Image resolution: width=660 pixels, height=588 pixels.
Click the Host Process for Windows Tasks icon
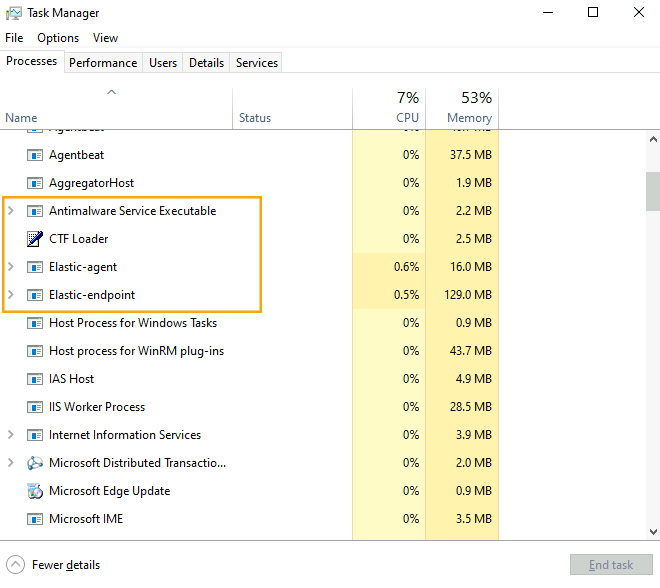pos(35,323)
